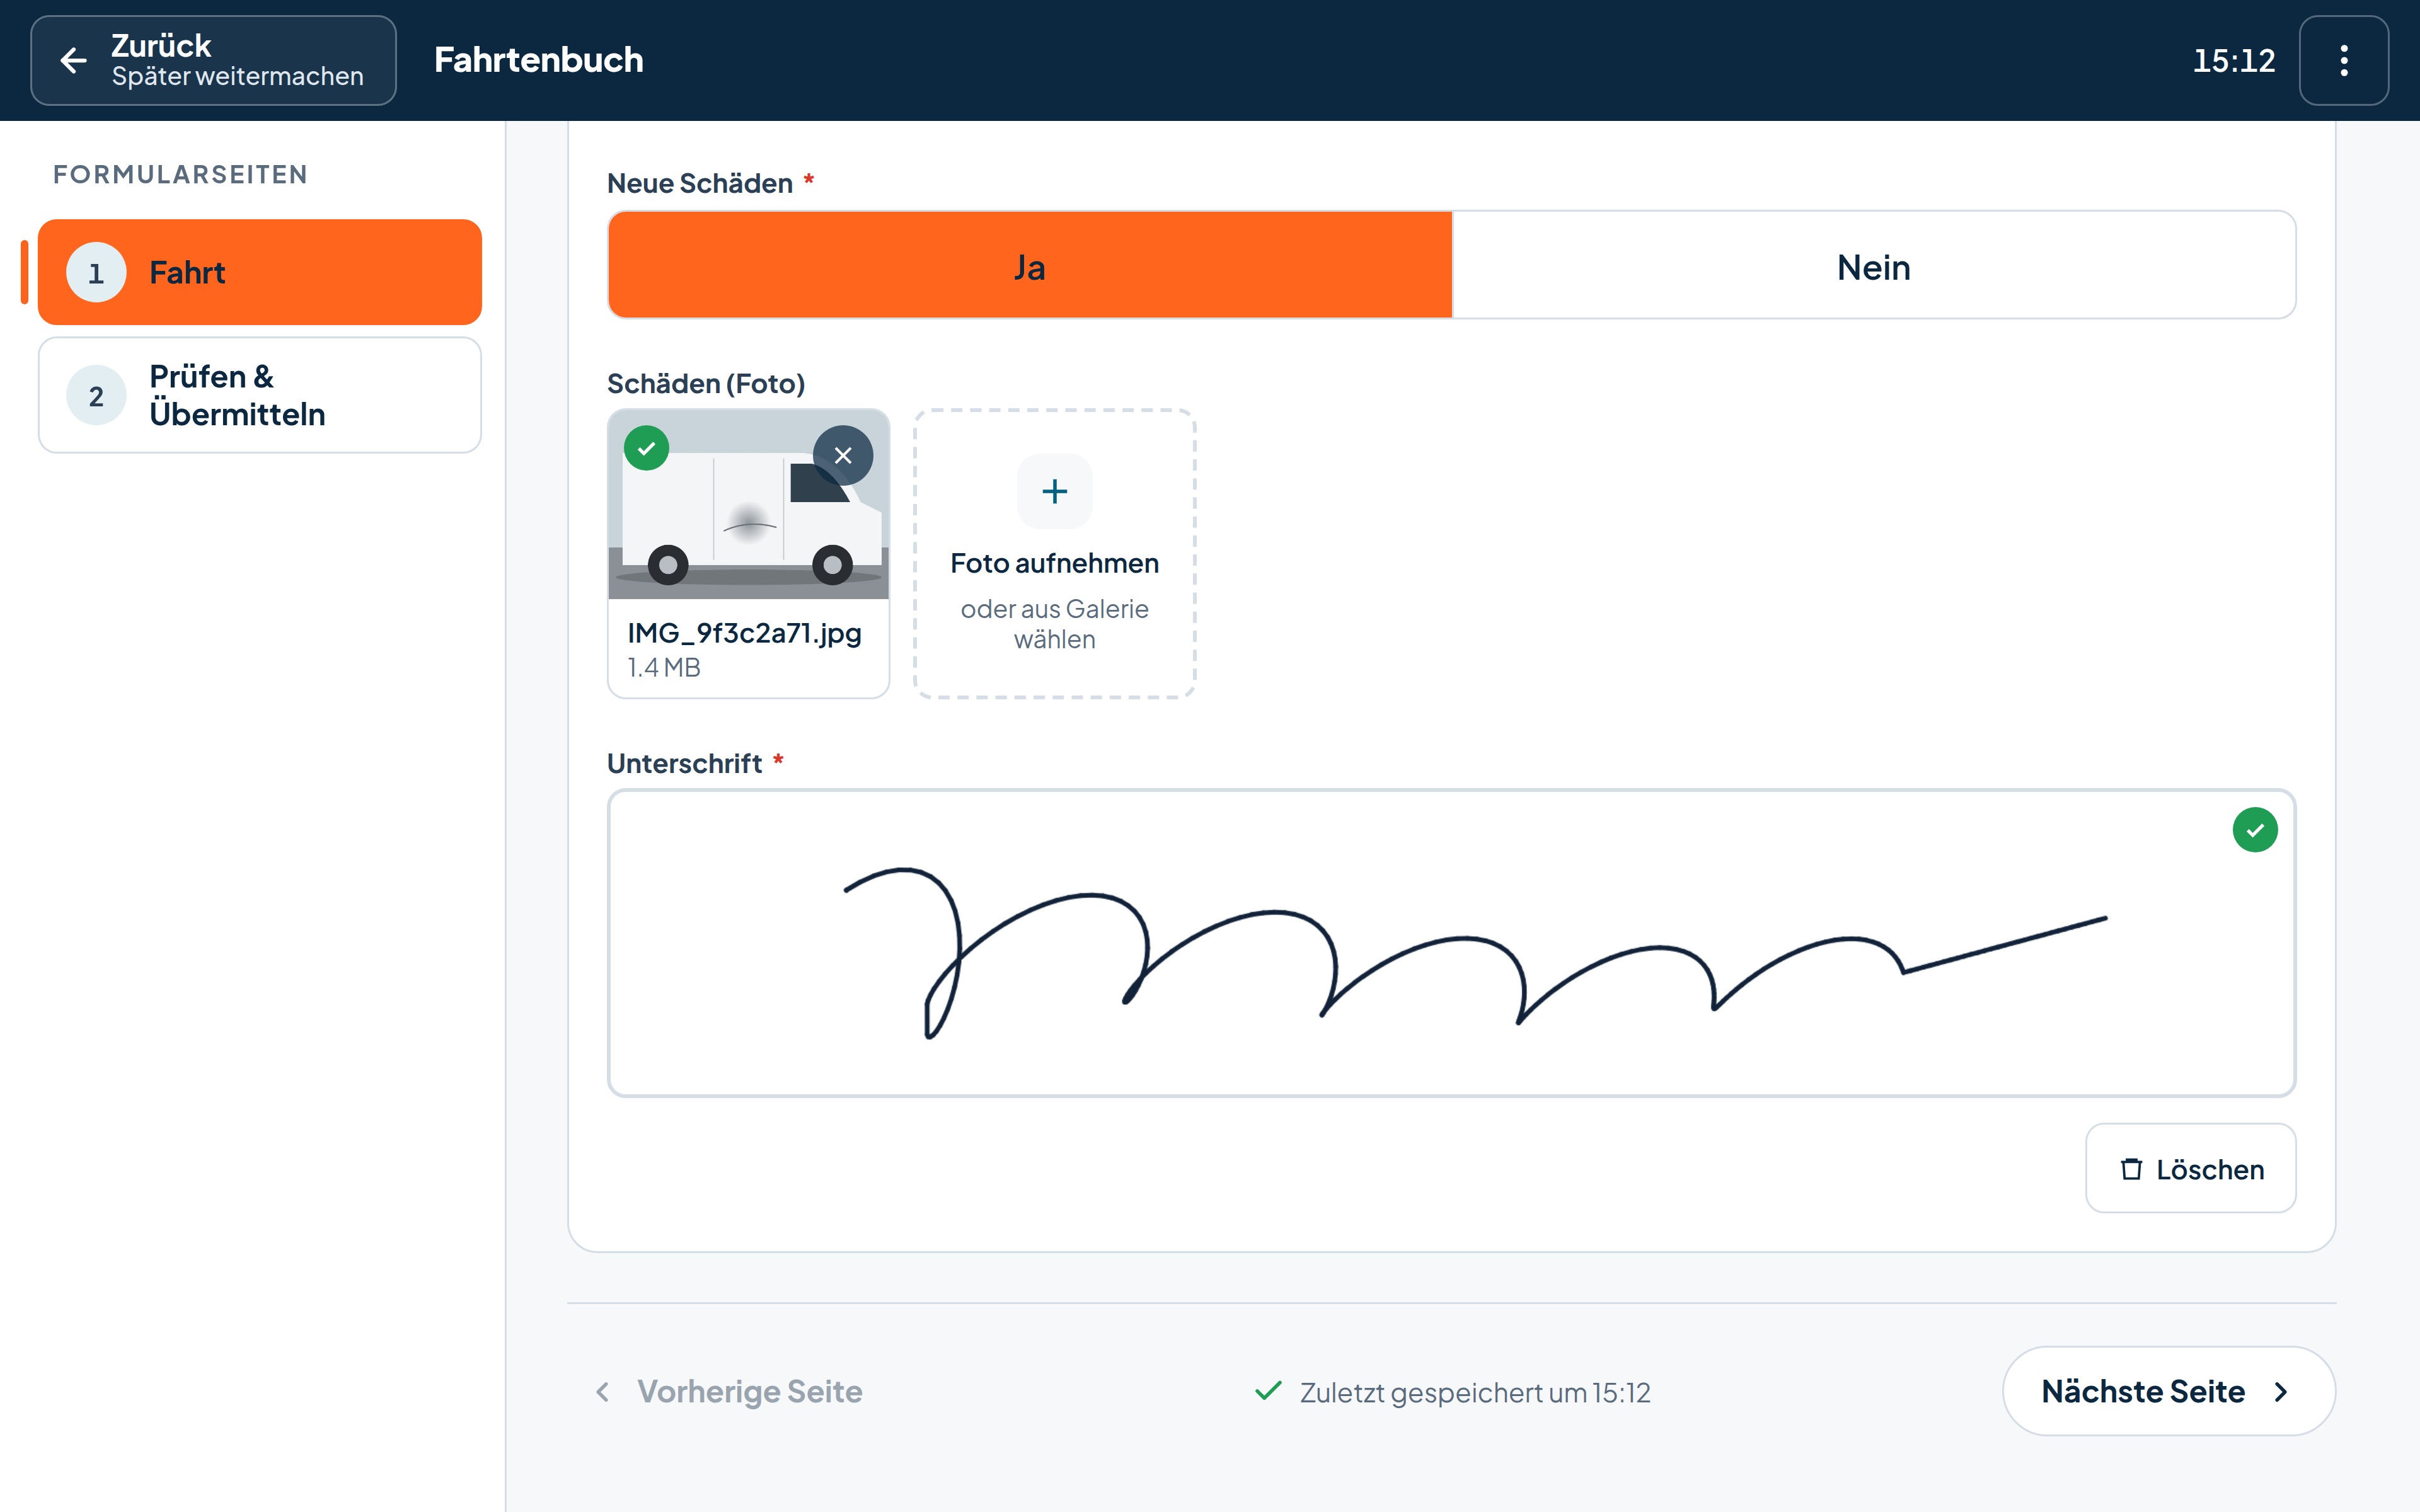This screenshot has width=2420, height=1512.
Task: Clear the signature with the Löschen button
Action: click(2190, 1168)
